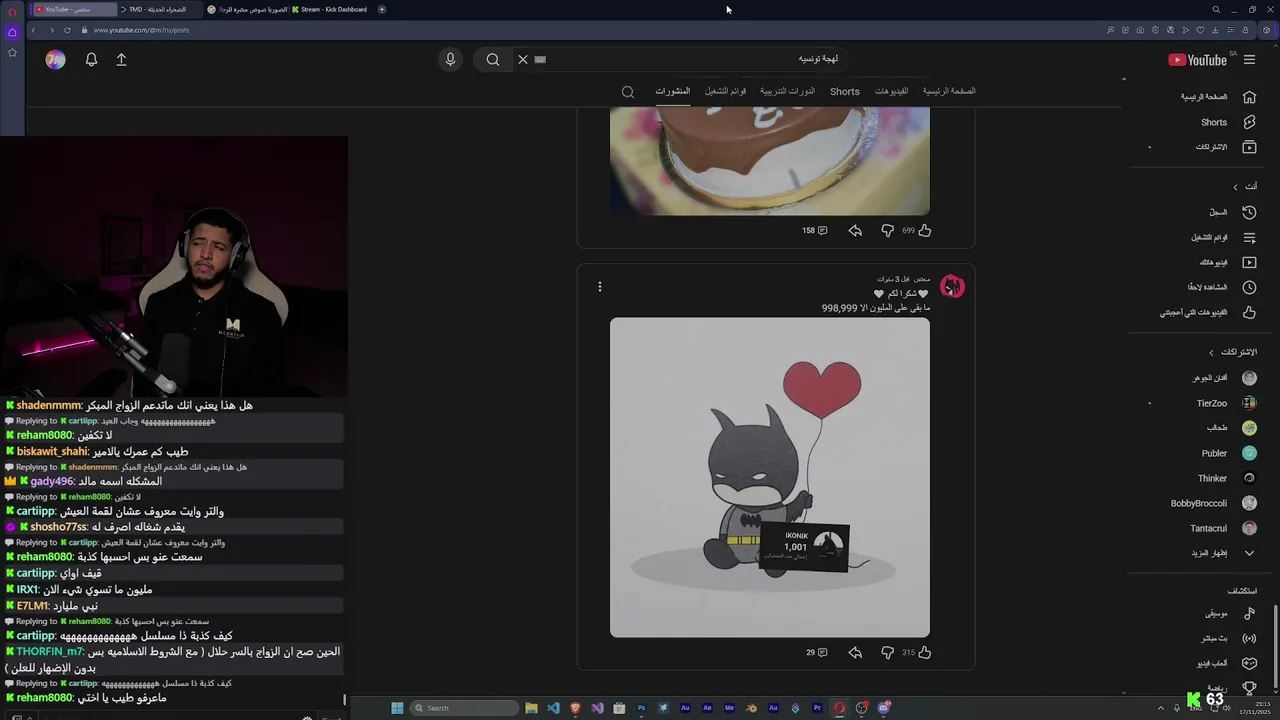The image size is (1280, 720).
Task: Like the cake post with 699 likes
Action: coord(924,231)
